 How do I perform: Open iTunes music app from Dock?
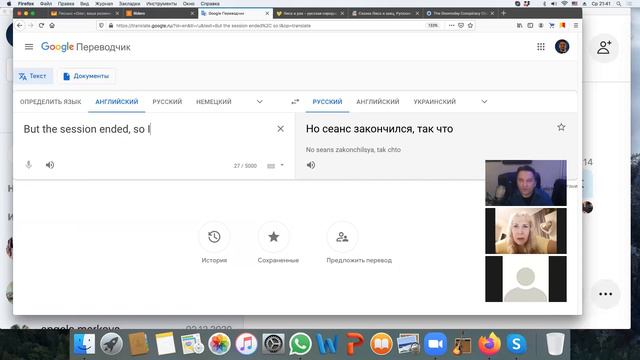coord(246,344)
